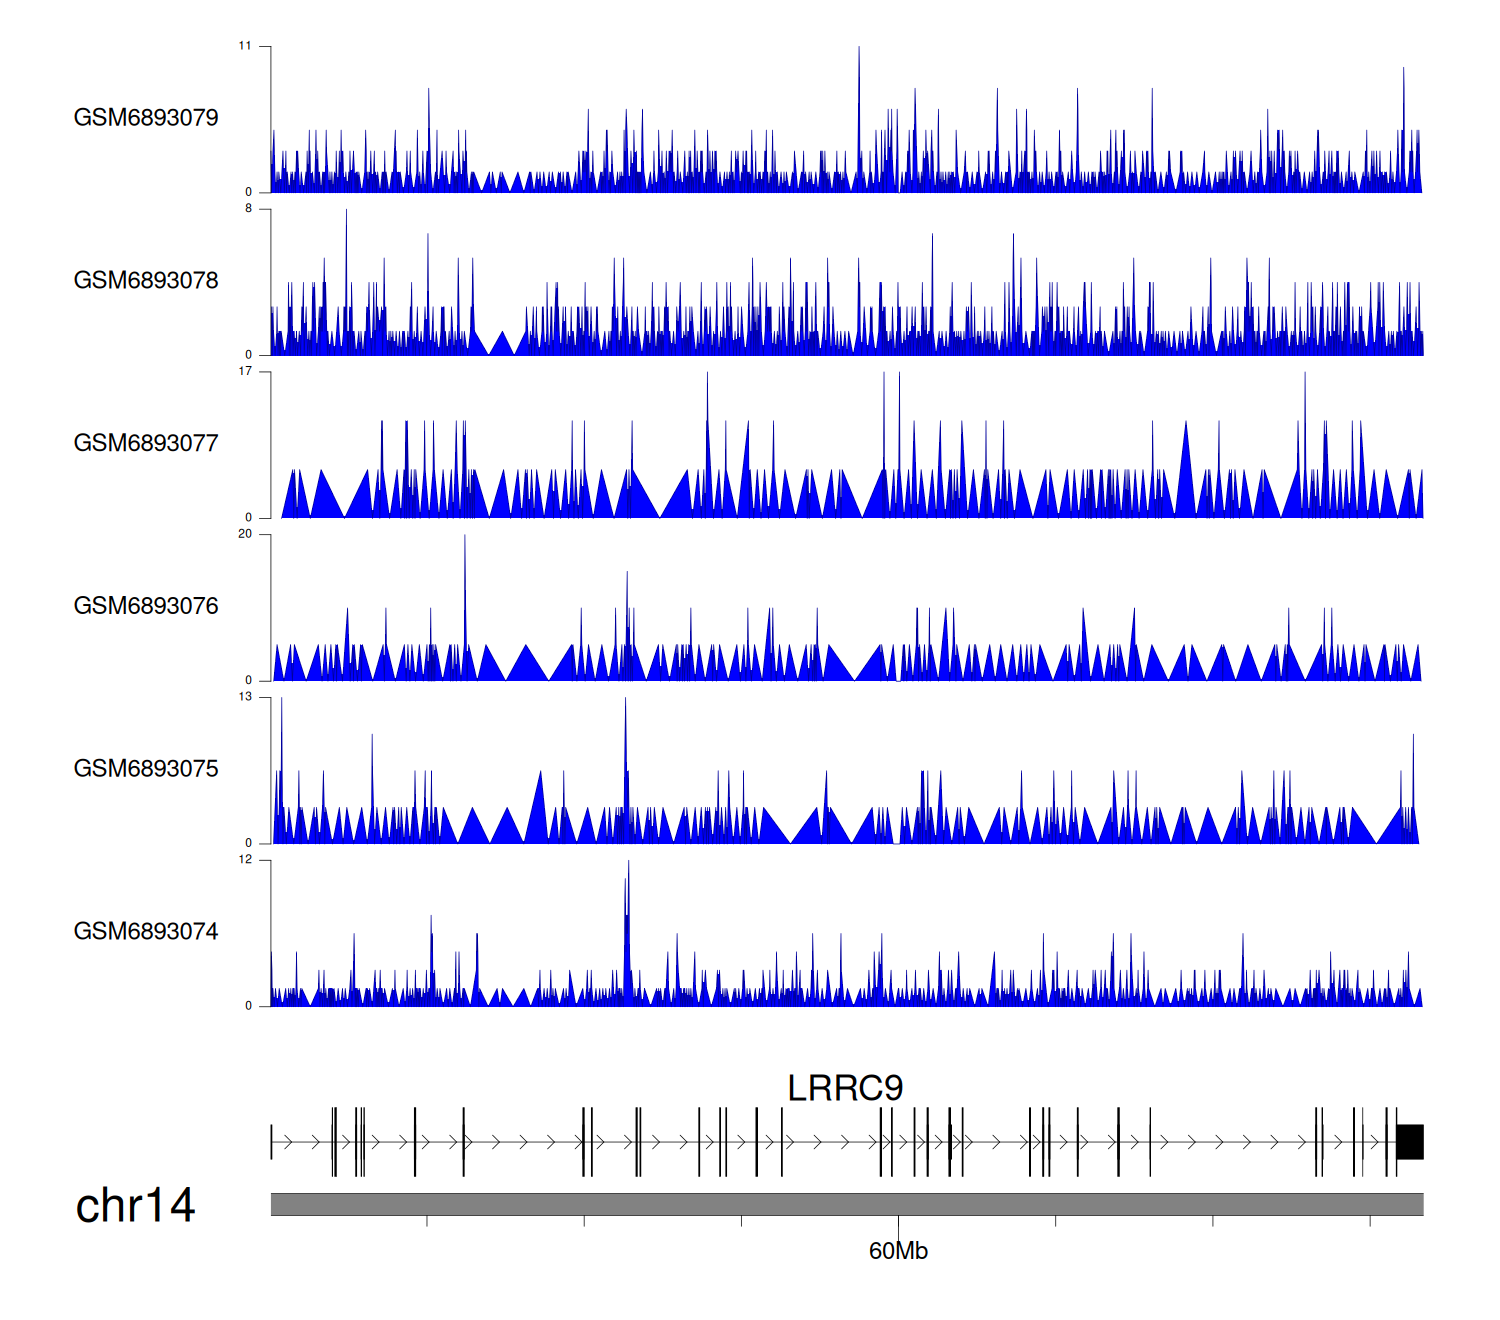The image size is (1500, 1320).
Task: Select the GSM6893078 track label
Action: pos(146,281)
